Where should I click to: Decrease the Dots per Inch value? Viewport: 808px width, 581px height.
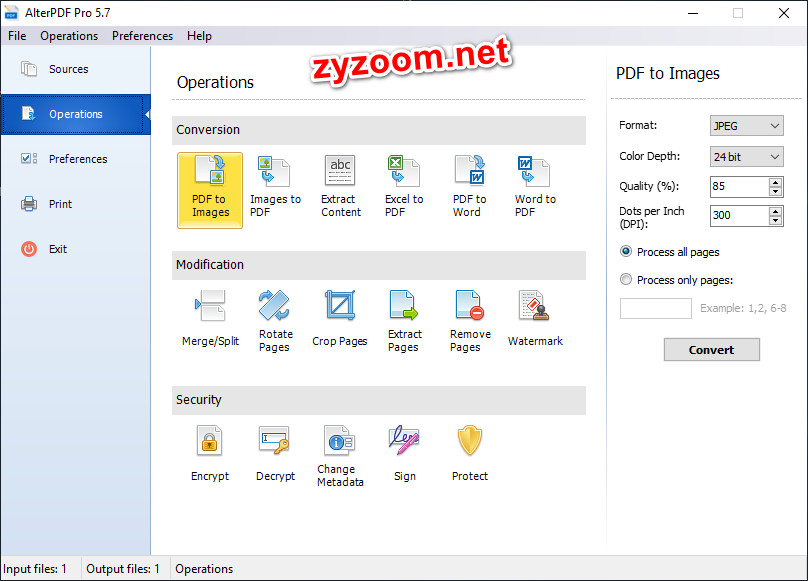pos(775,220)
